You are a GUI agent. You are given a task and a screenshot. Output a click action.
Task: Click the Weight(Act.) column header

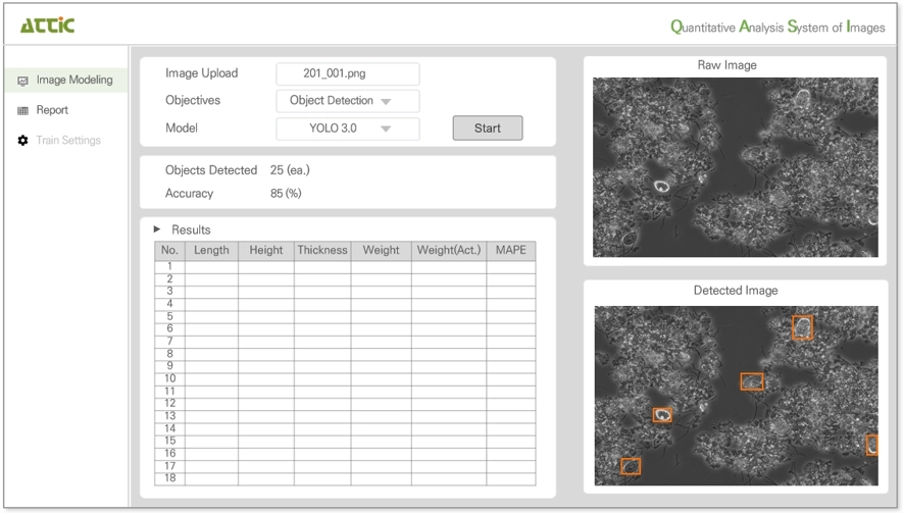click(449, 251)
